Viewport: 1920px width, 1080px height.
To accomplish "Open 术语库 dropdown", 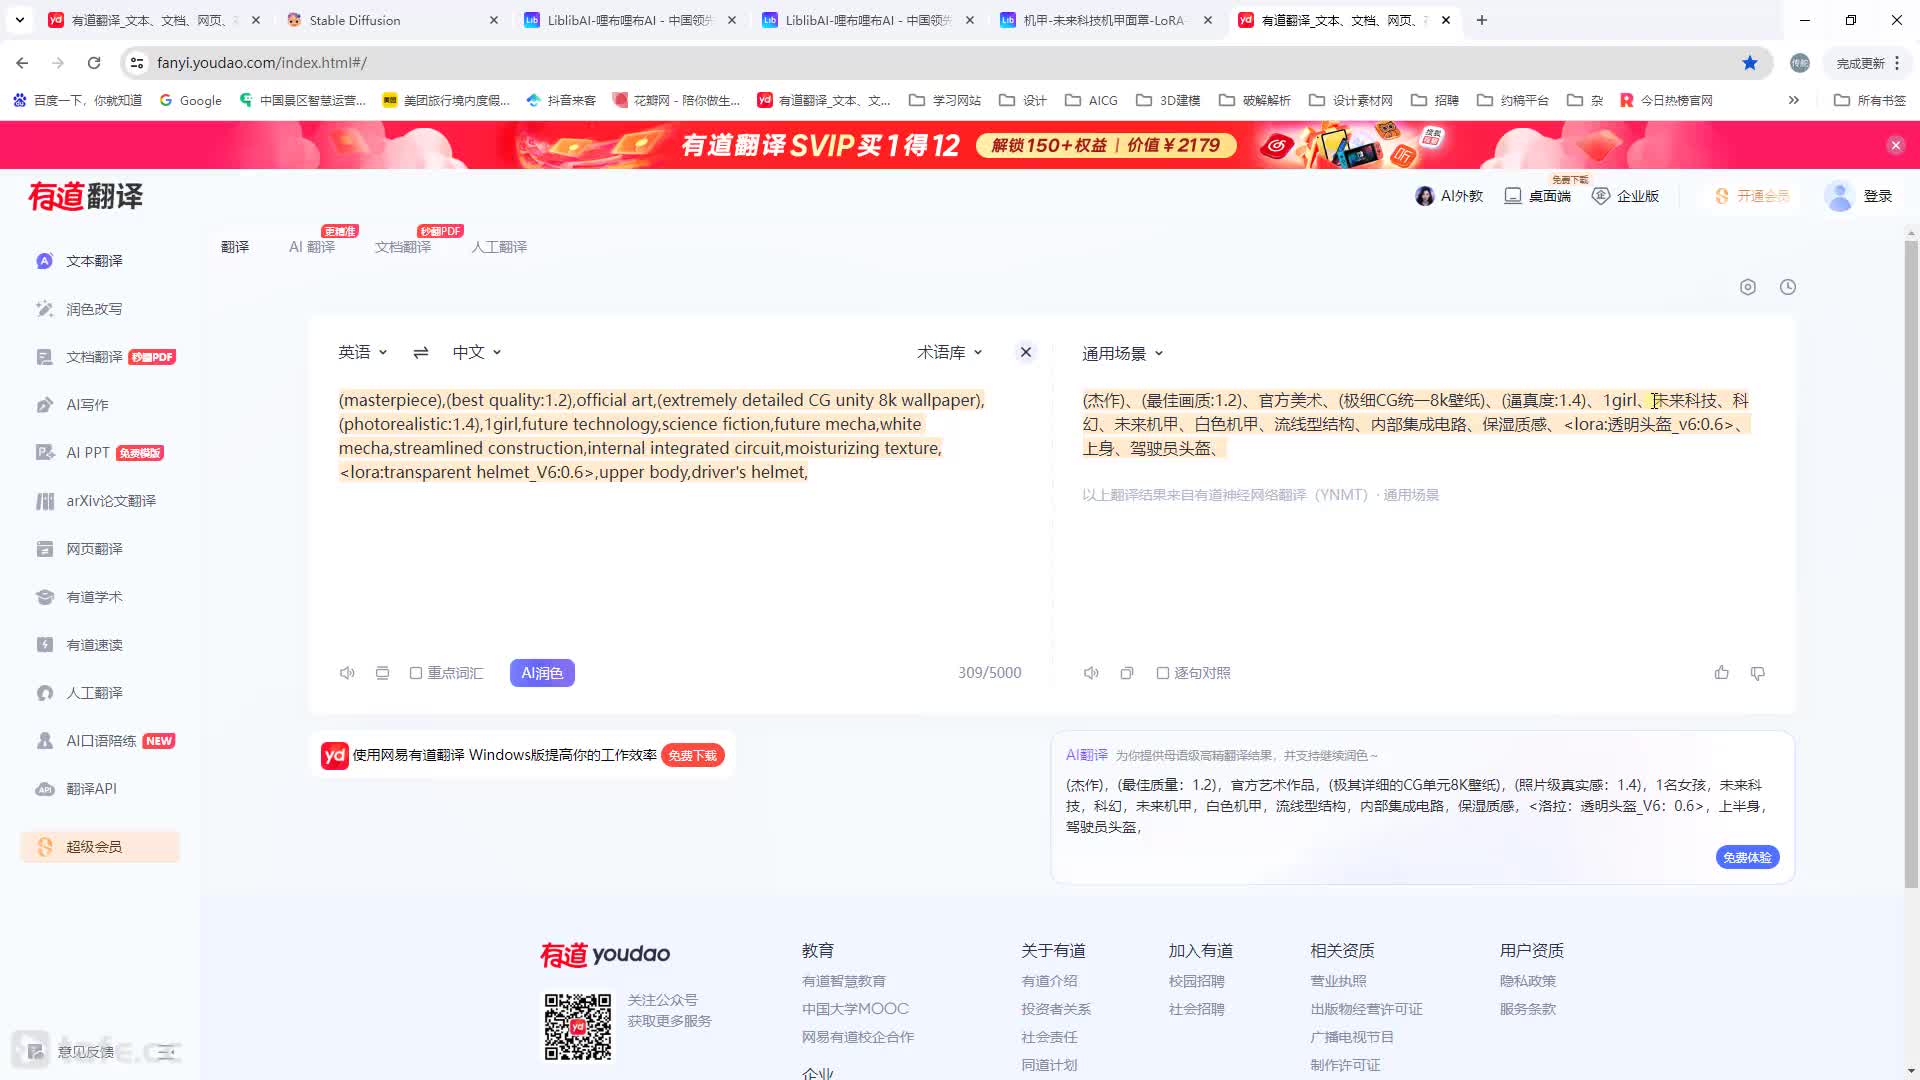I will tap(950, 352).
